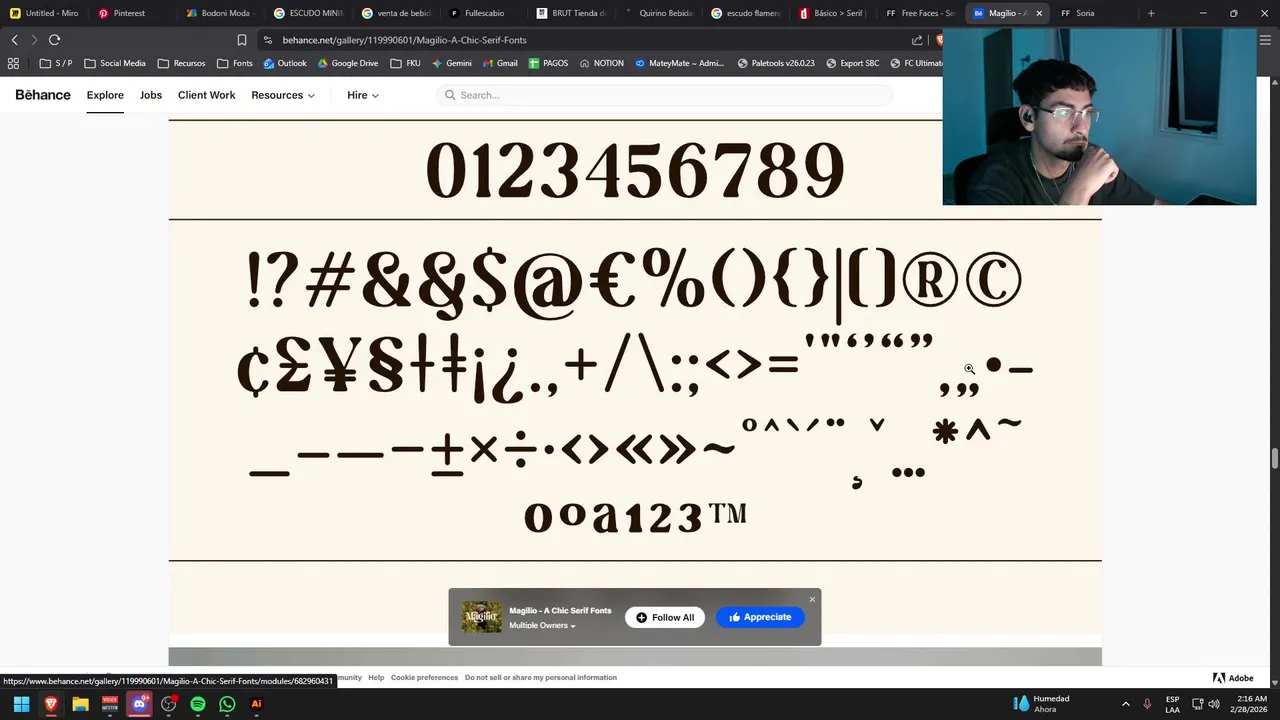The width and height of the screenshot is (1280, 720).
Task: Open the Social Media bookmarks folder
Action: (x=115, y=63)
